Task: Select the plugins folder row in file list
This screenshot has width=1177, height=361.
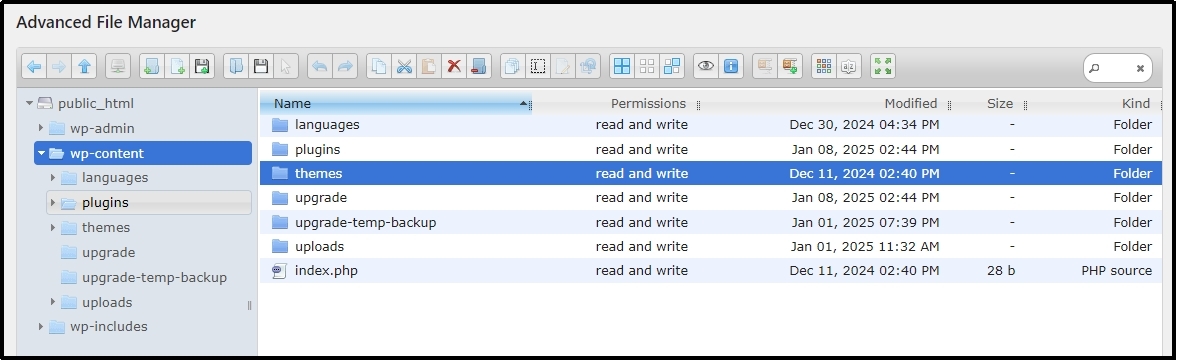Action: tap(711, 149)
